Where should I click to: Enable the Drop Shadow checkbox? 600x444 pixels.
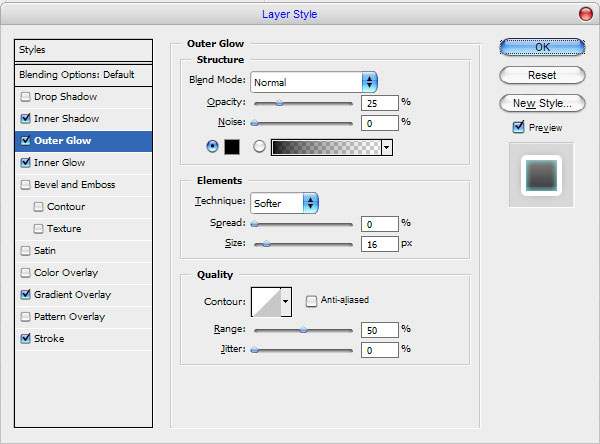pyautogui.click(x=26, y=96)
